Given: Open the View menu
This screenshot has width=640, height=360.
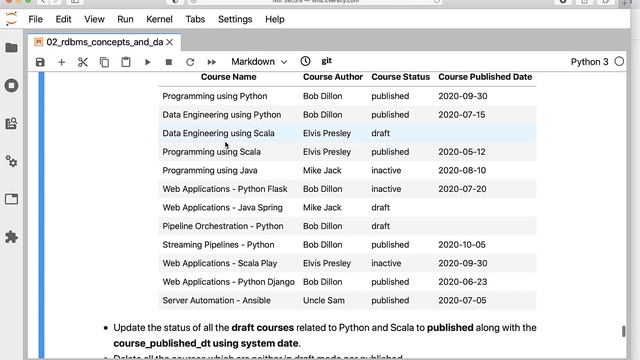Looking at the screenshot, I should (x=94, y=19).
